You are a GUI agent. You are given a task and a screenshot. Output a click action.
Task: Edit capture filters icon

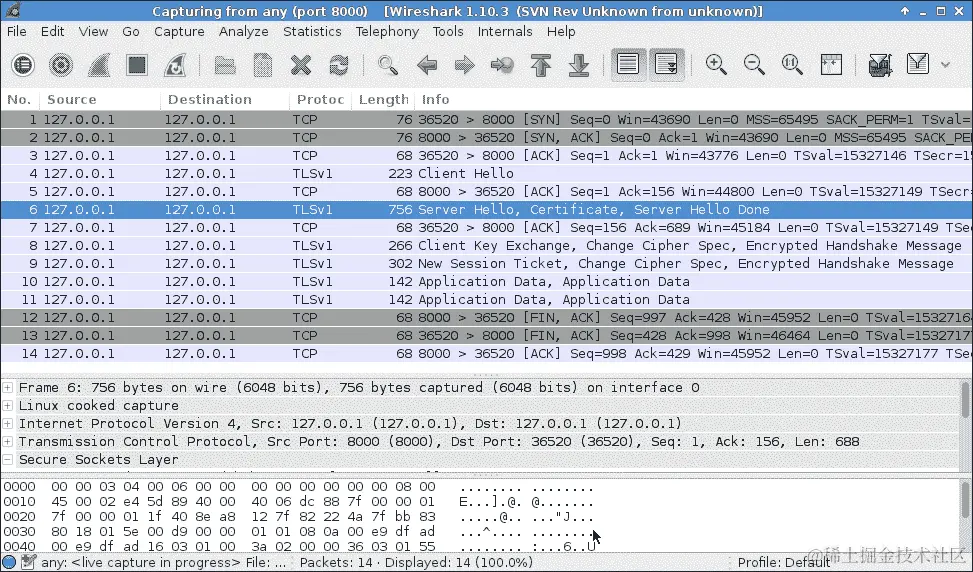(x=880, y=65)
